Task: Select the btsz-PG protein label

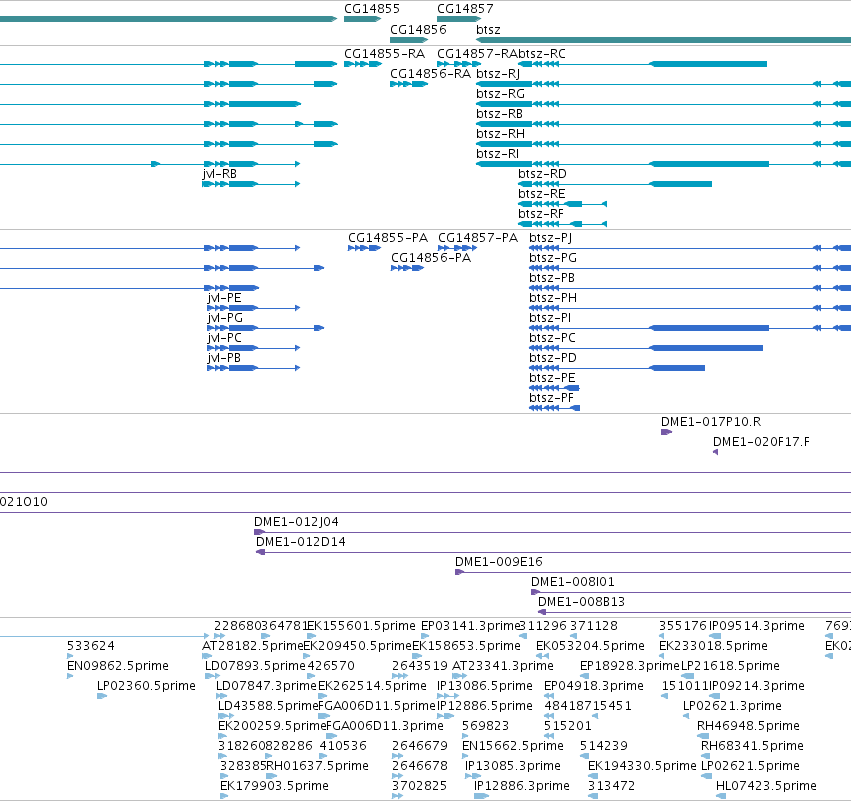Action: pyautogui.click(x=552, y=258)
